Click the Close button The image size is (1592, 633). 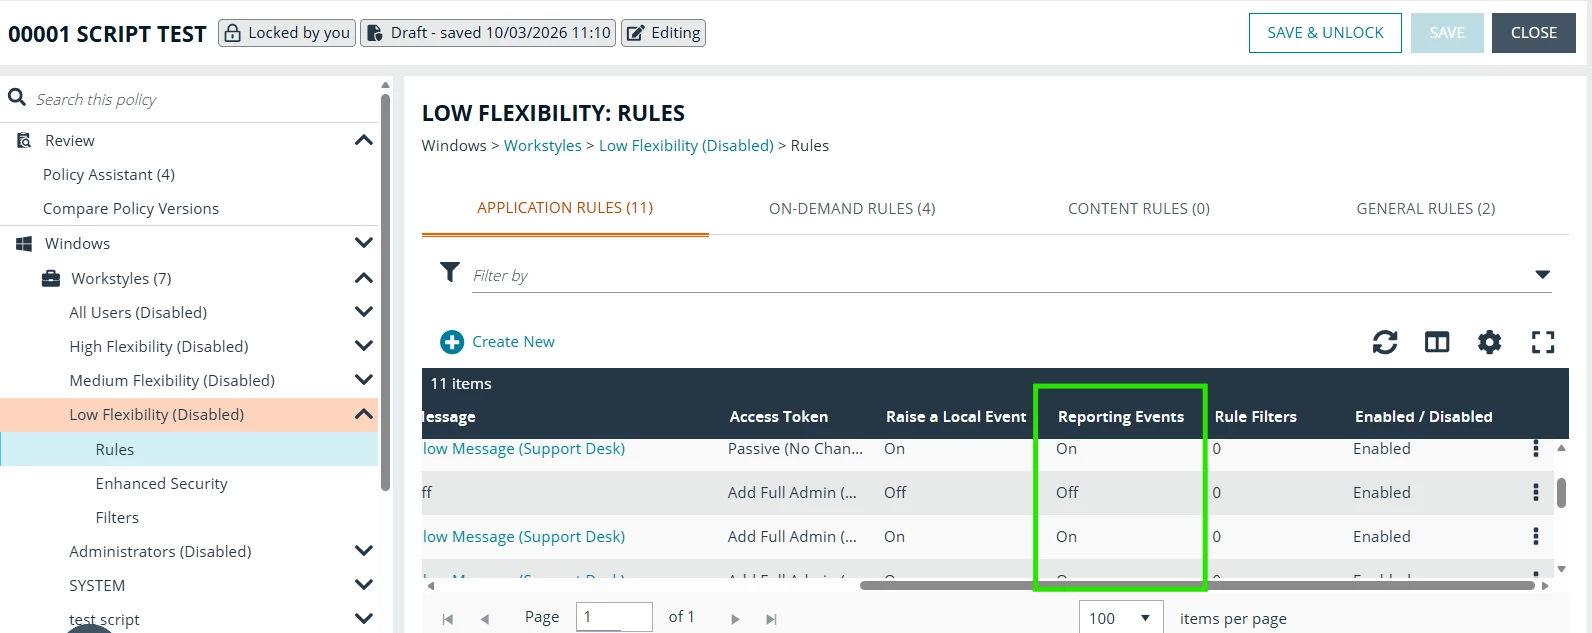click(1534, 33)
